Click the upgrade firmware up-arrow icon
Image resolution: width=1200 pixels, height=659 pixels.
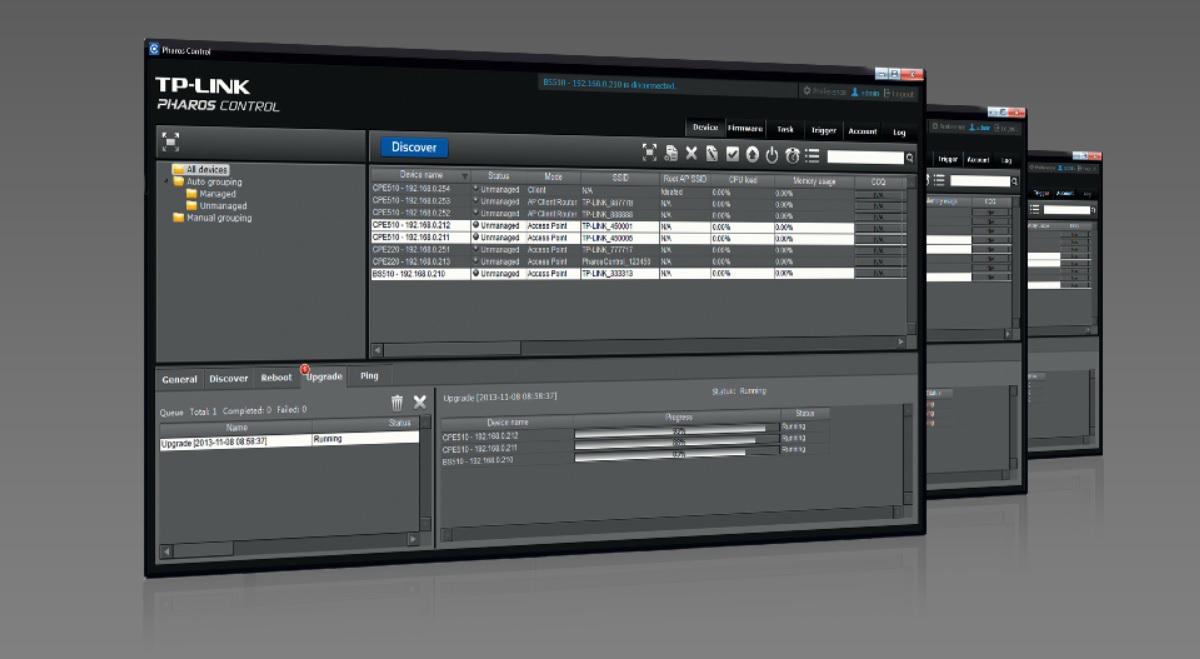752,155
